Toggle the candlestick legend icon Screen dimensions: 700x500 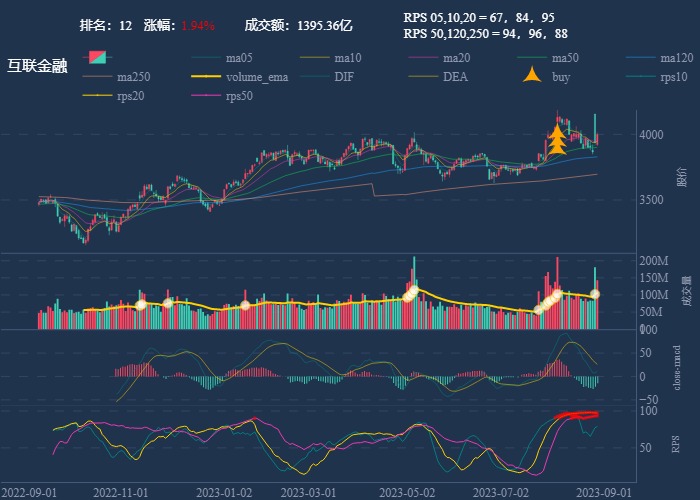click(99, 57)
